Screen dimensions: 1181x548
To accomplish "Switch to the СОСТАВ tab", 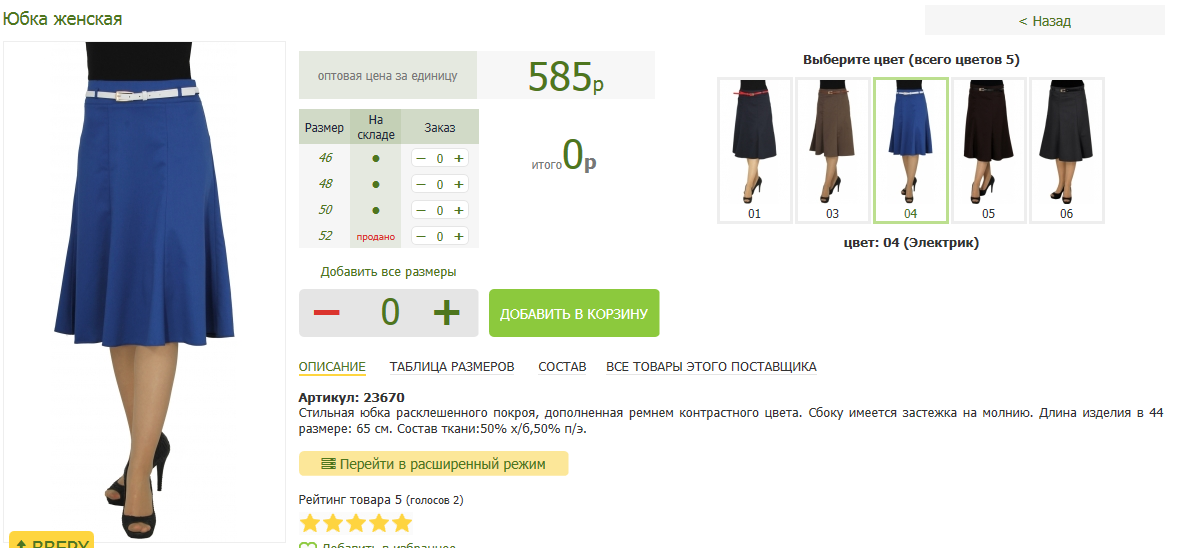I will click(562, 367).
